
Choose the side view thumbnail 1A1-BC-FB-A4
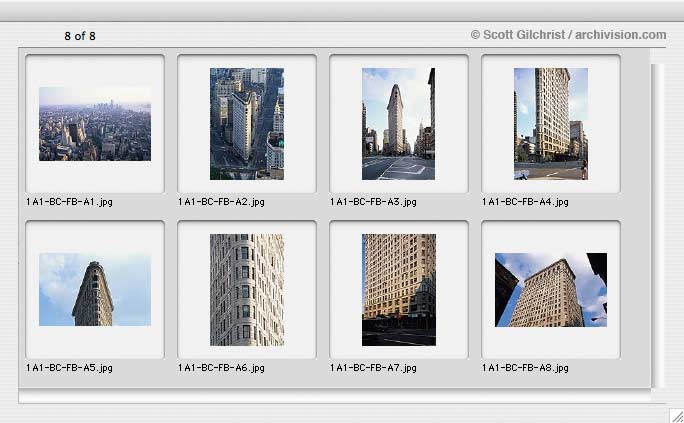coord(551,124)
